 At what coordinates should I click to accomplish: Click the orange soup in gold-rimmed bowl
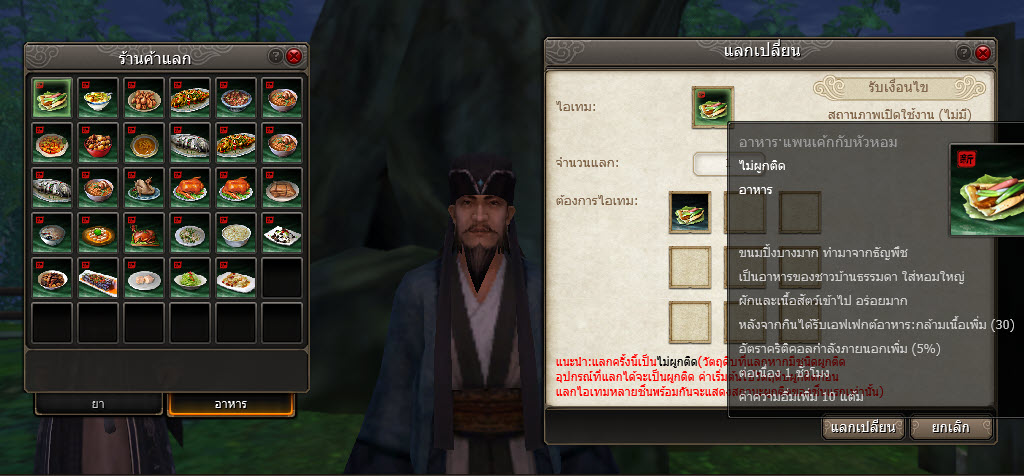[x=144, y=143]
